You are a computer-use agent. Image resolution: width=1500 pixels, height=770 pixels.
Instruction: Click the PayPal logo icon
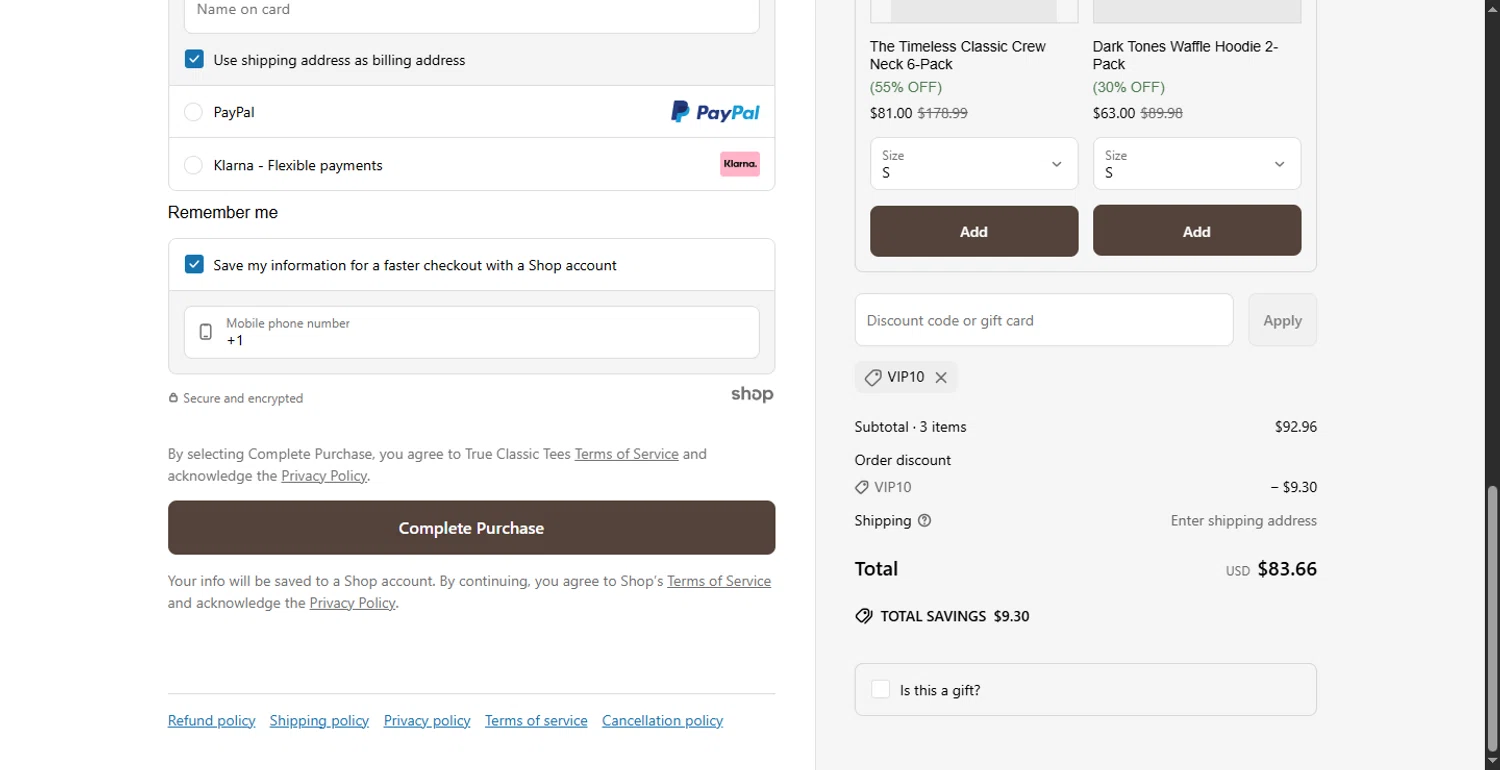(x=715, y=112)
